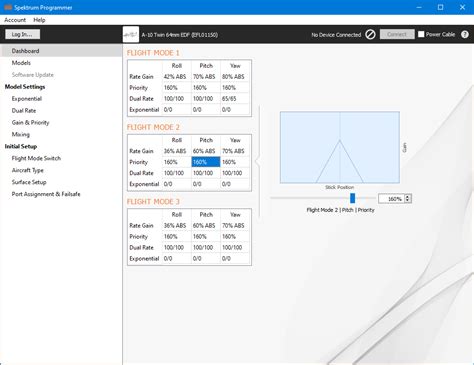The image size is (474, 365).
Task: Select Flight Mode 3 Roll Dual Rate cell
Action: 177,247
